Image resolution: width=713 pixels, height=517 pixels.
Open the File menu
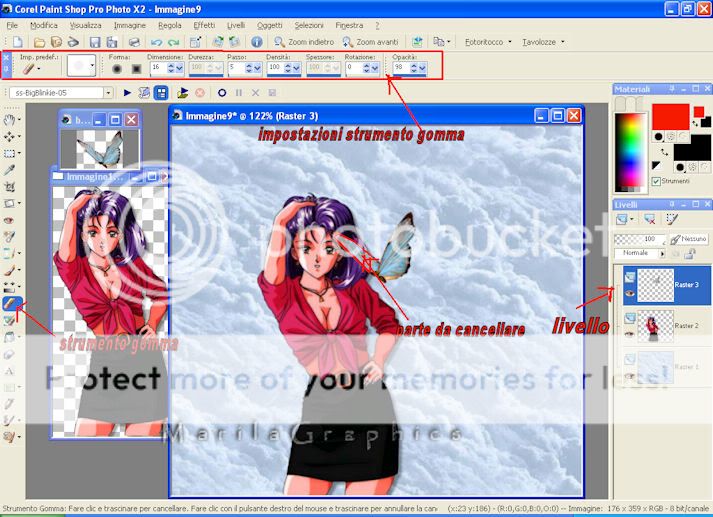(x=12, y=25)
